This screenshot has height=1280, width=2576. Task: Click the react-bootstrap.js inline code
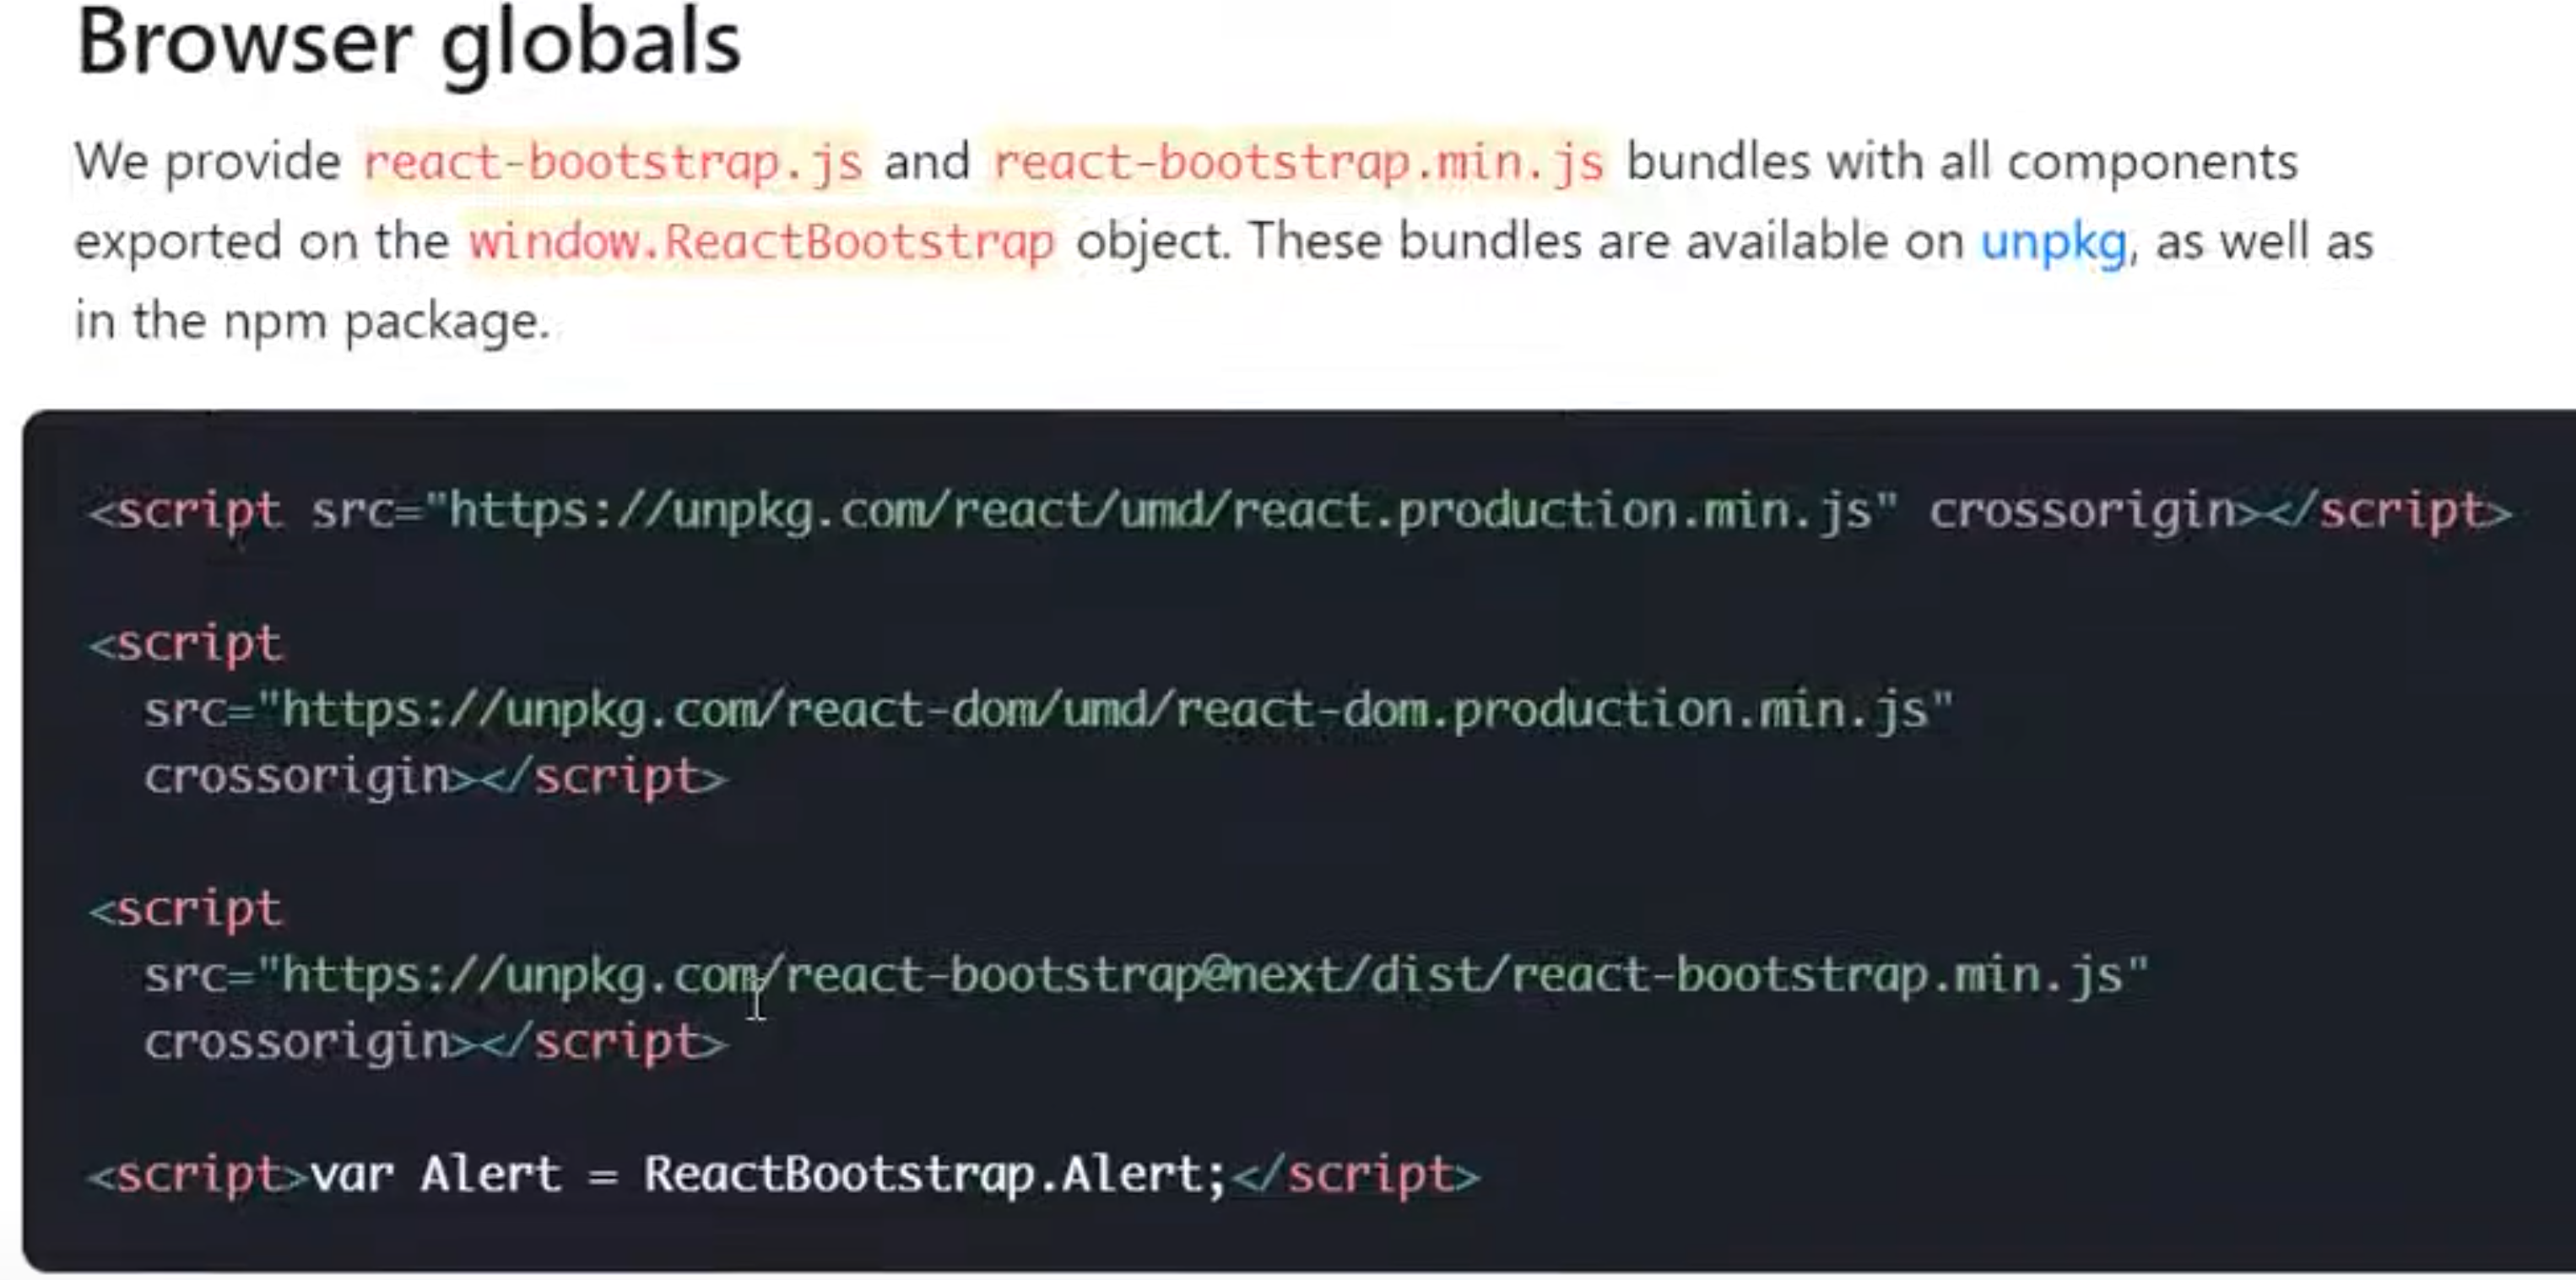613,163
